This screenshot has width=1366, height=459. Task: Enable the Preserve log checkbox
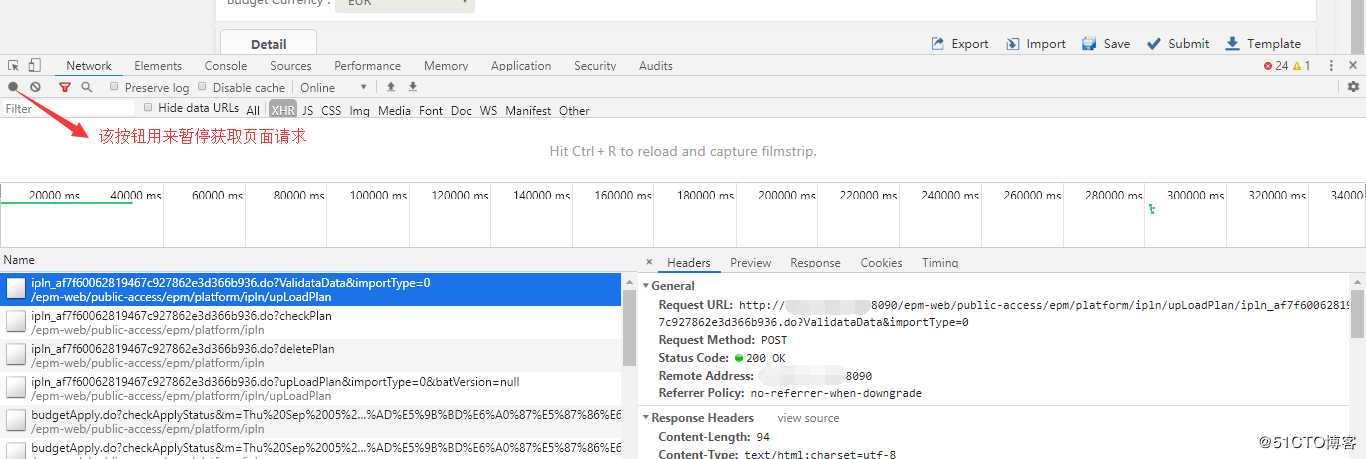[114, 87]
